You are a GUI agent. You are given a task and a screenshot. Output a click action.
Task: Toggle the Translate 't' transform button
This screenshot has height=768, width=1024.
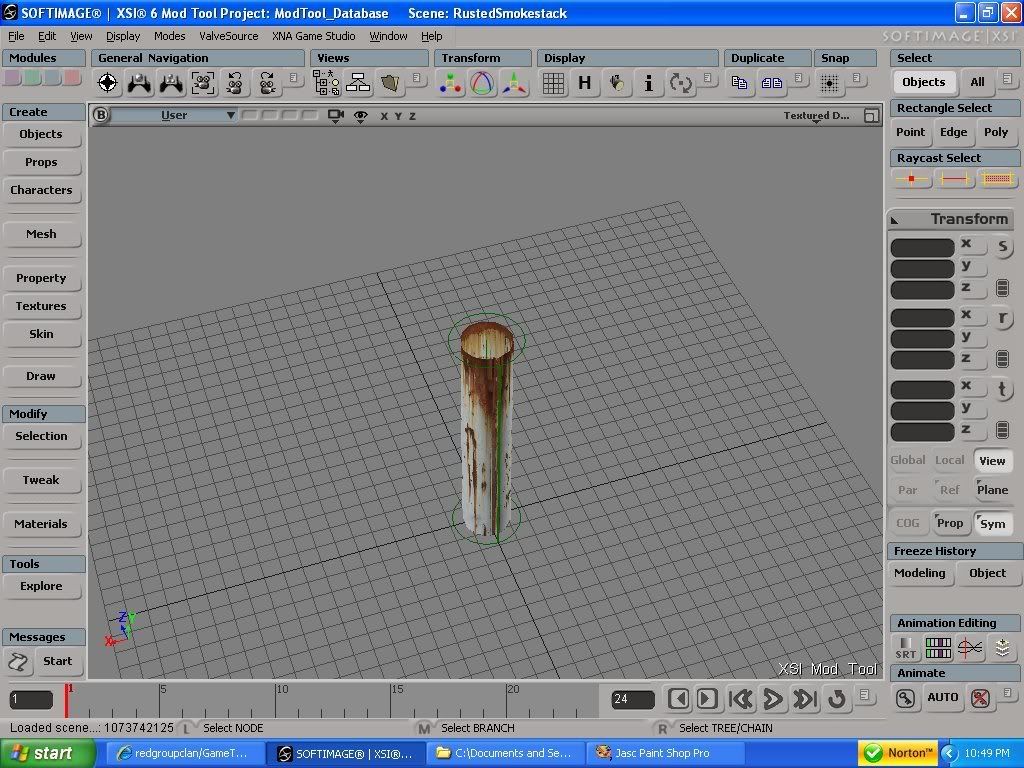point(1002,389)
